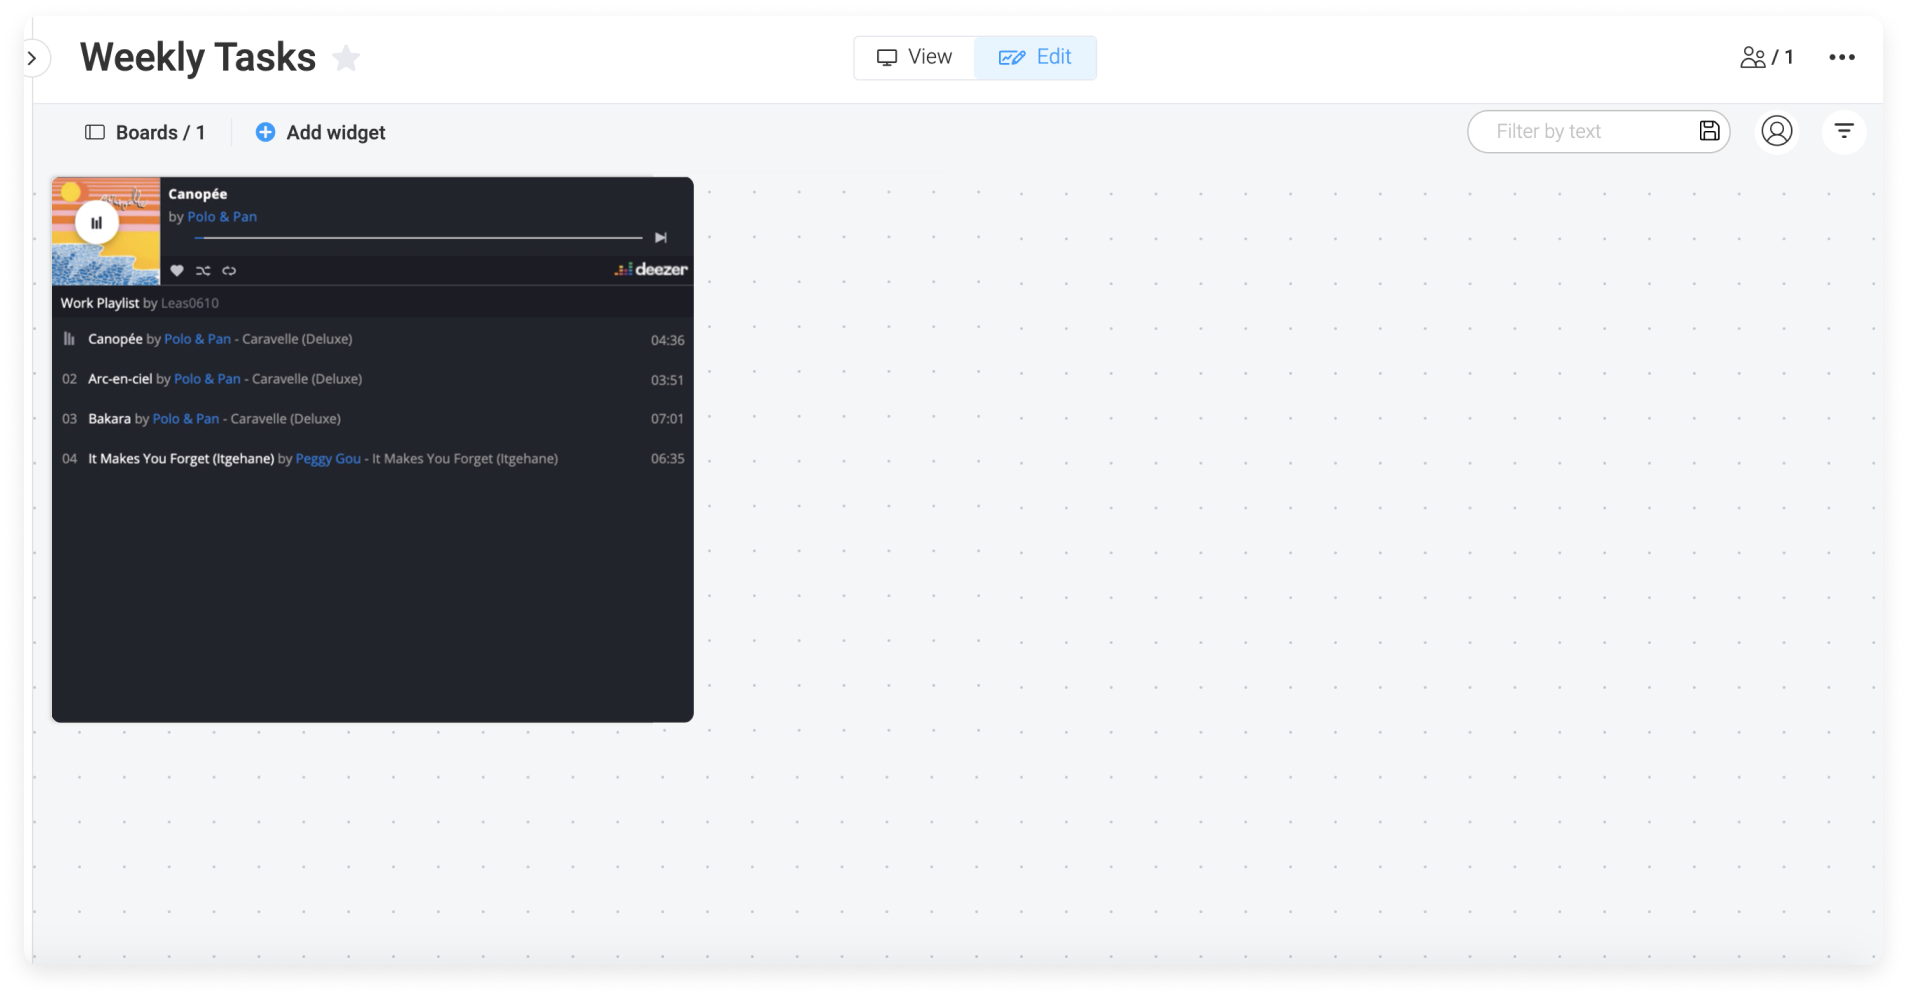Click Add widget button
The width and height of the screenshot is (1907, 997).
[x=320, y=132]
